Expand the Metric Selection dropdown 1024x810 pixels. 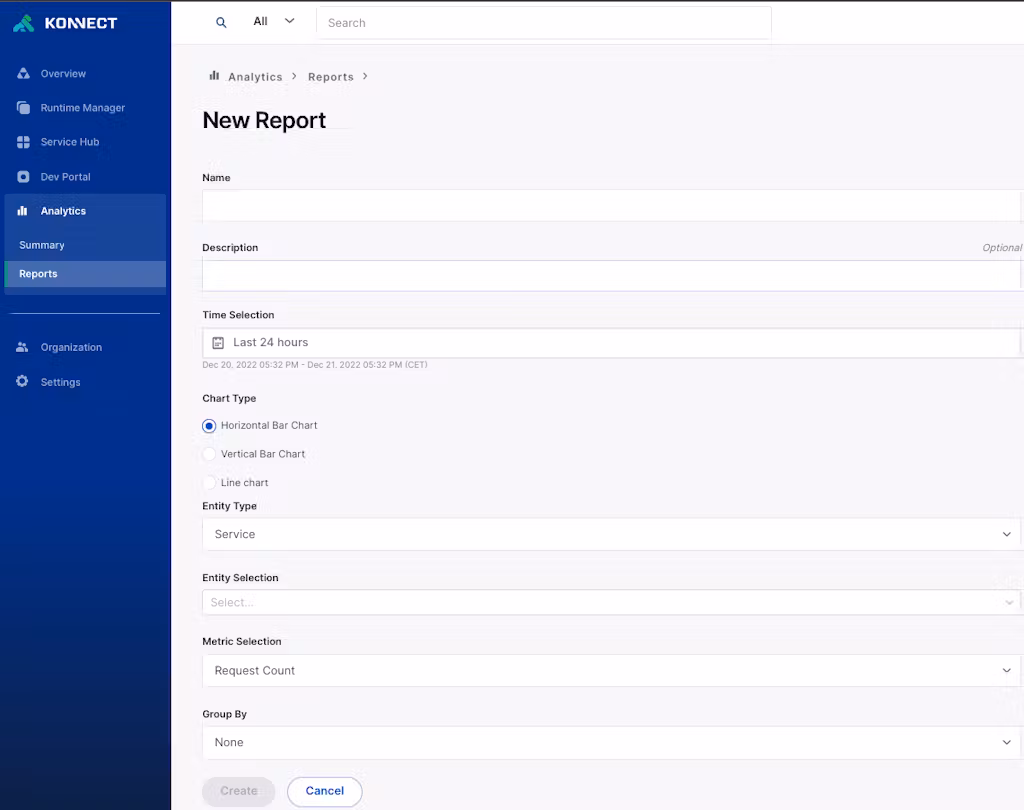[x=611, y=671]
